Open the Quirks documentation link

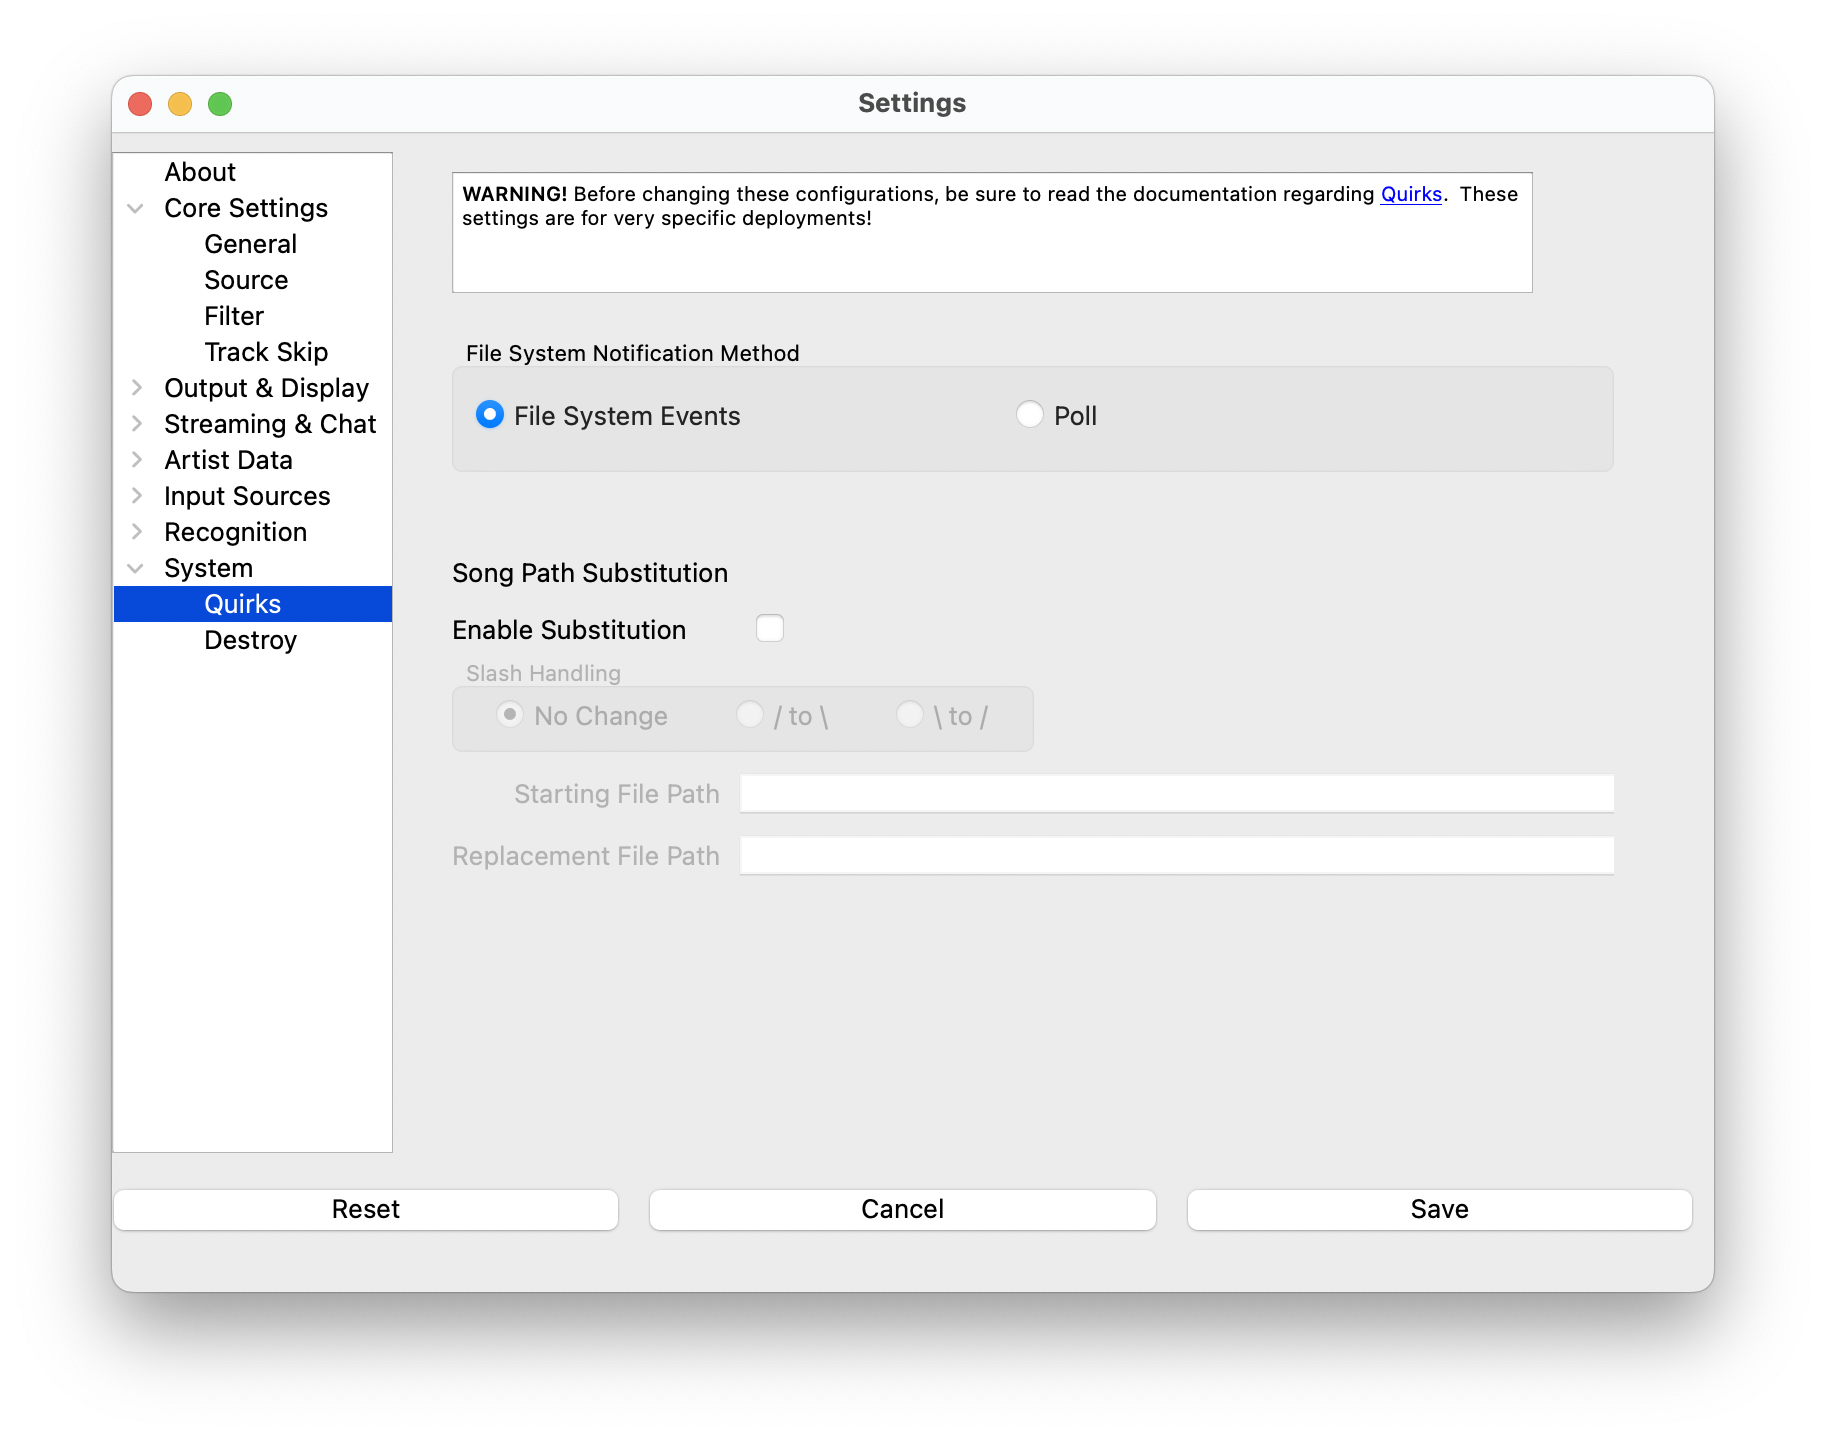tap(1410, 194)
